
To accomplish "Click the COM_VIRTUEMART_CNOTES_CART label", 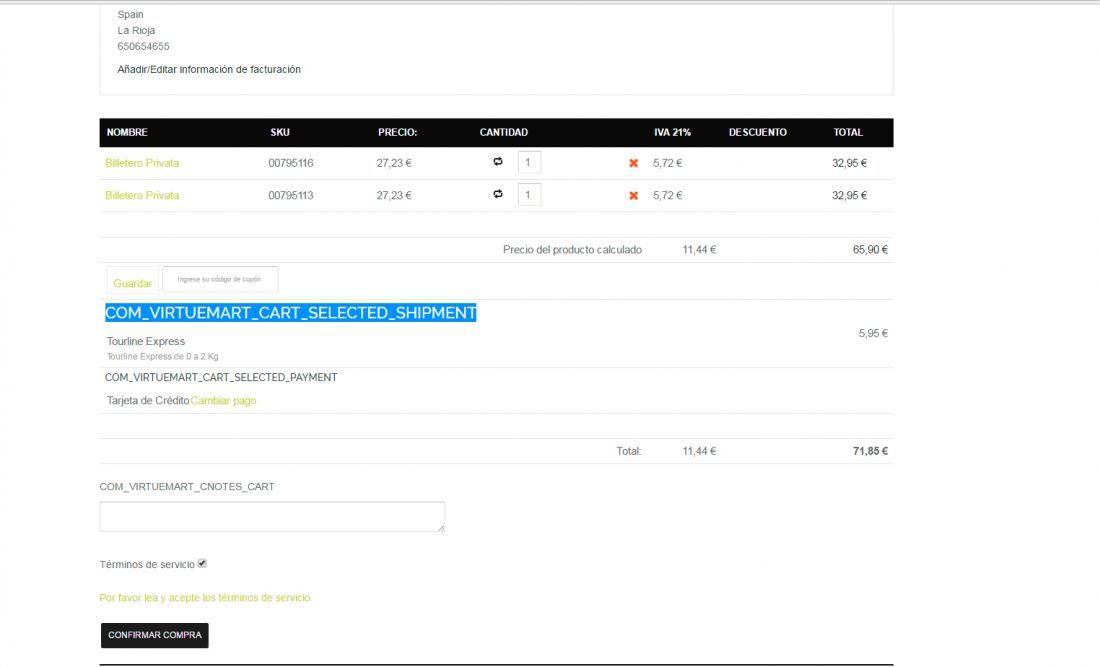I will pos(187,487).
